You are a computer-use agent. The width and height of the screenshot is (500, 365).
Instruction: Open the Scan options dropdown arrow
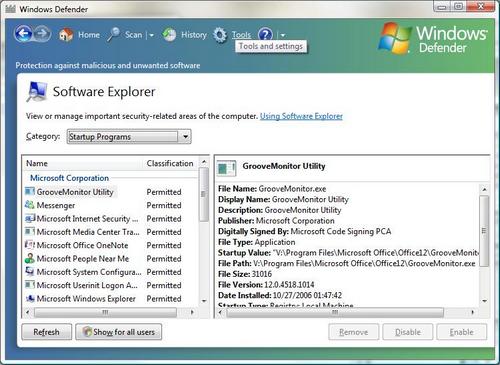click(x=151, y=35)
